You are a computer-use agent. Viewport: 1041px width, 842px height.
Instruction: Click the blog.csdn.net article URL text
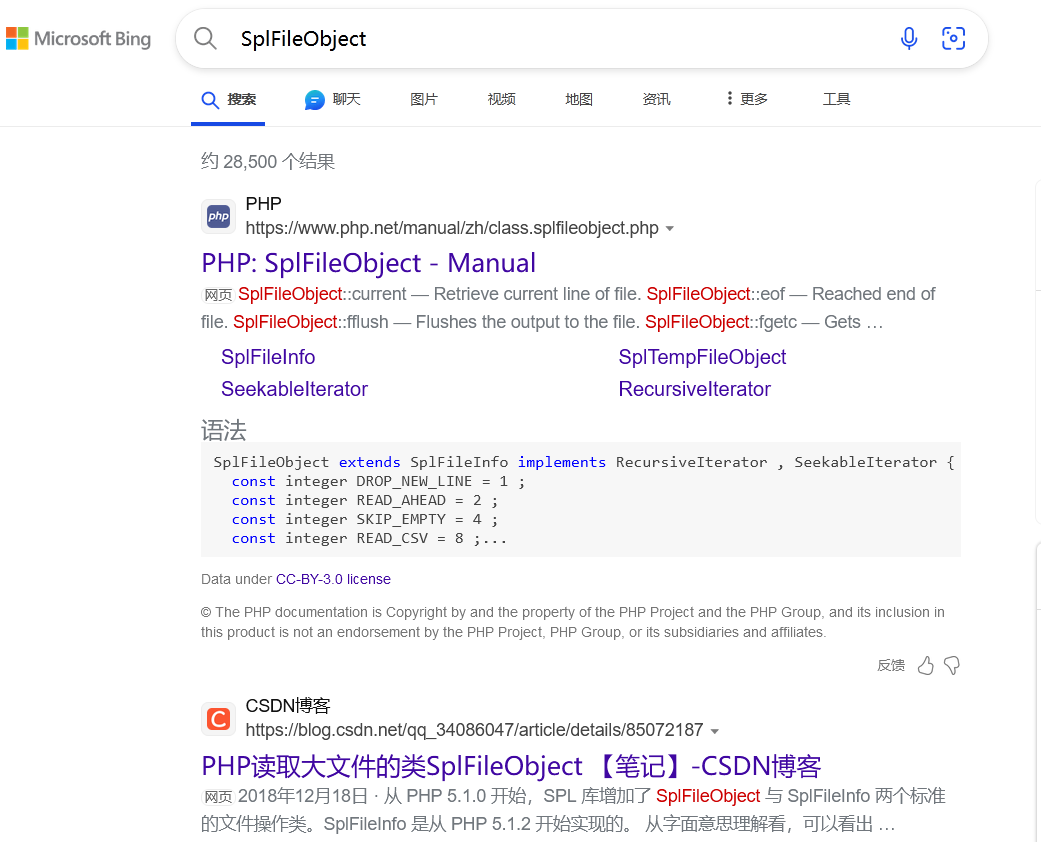pos(474,730)
